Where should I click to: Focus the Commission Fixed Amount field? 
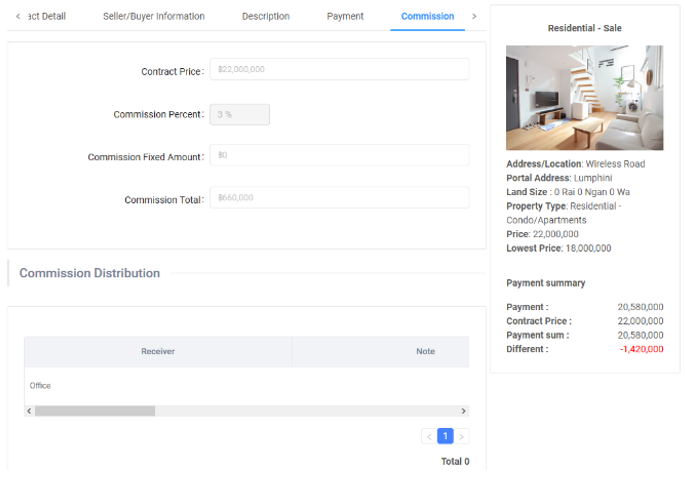[339, 156]
